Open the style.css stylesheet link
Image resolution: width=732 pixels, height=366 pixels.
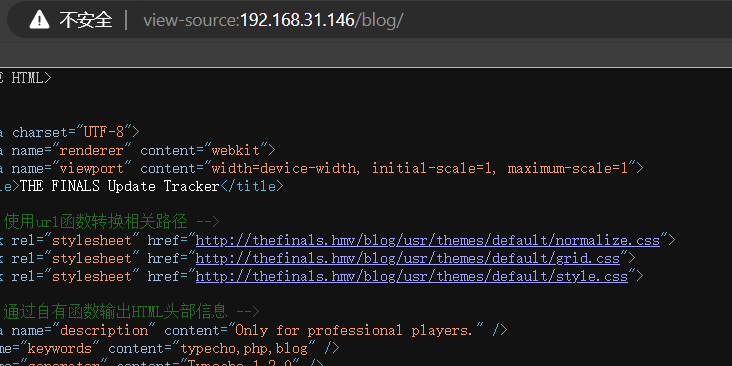412,276
